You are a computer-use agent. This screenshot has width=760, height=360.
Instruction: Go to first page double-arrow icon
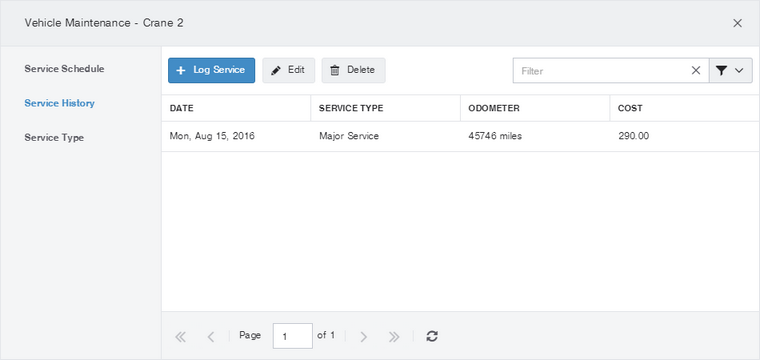click(180, 337)
